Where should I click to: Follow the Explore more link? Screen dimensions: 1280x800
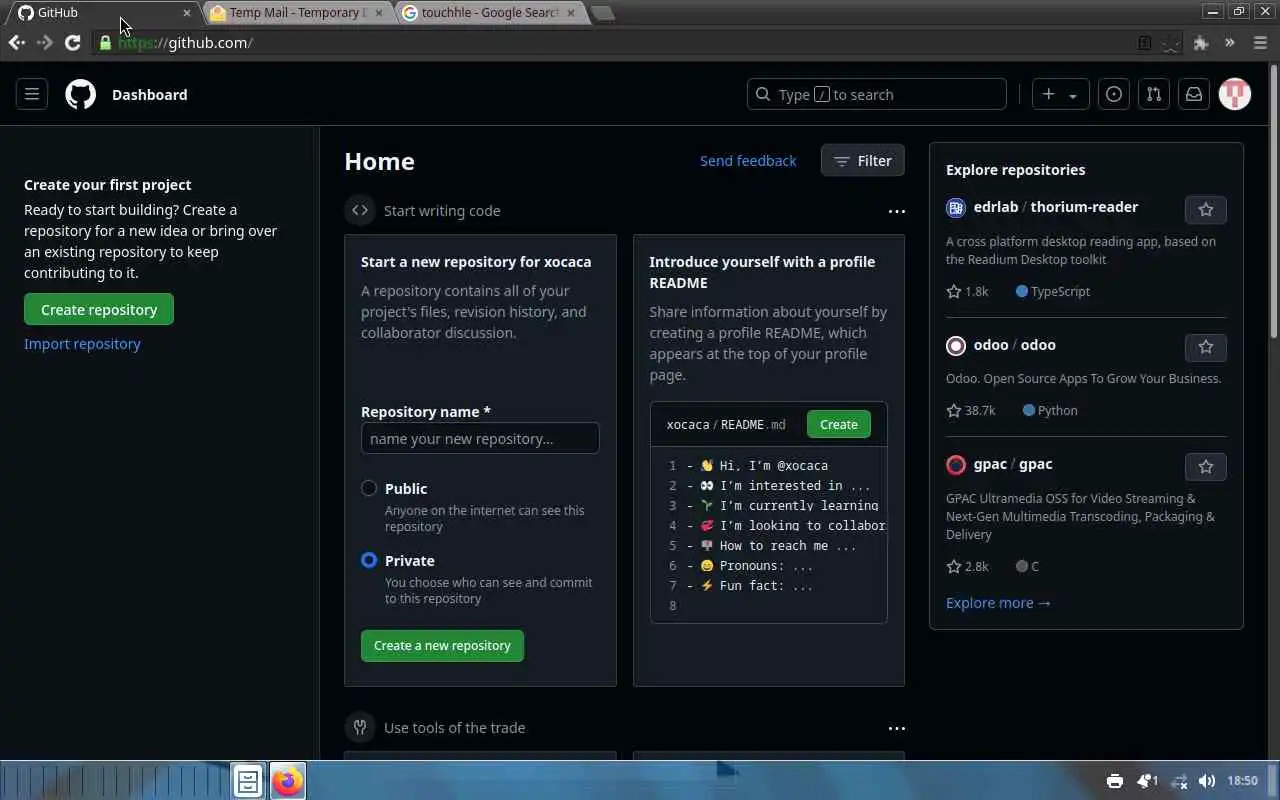(998, 602)
